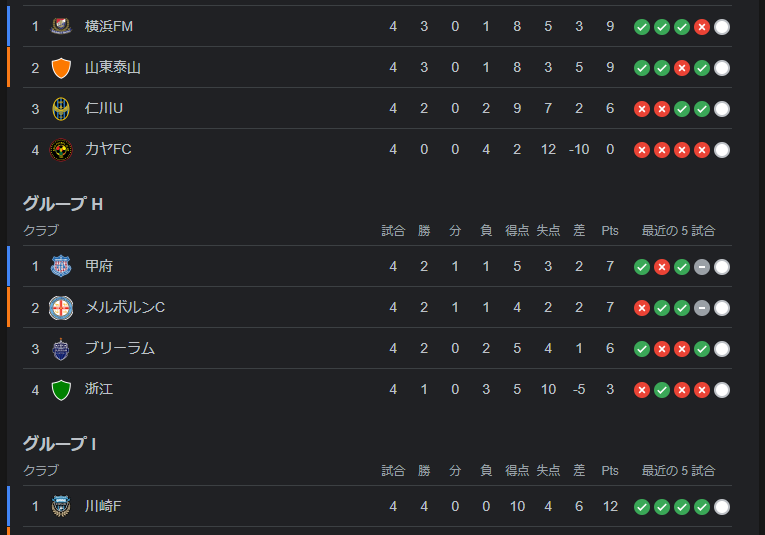Click 甲府's gray draw result indicator
The height and width of the screenshot is (535, 765).
[702, 267]
